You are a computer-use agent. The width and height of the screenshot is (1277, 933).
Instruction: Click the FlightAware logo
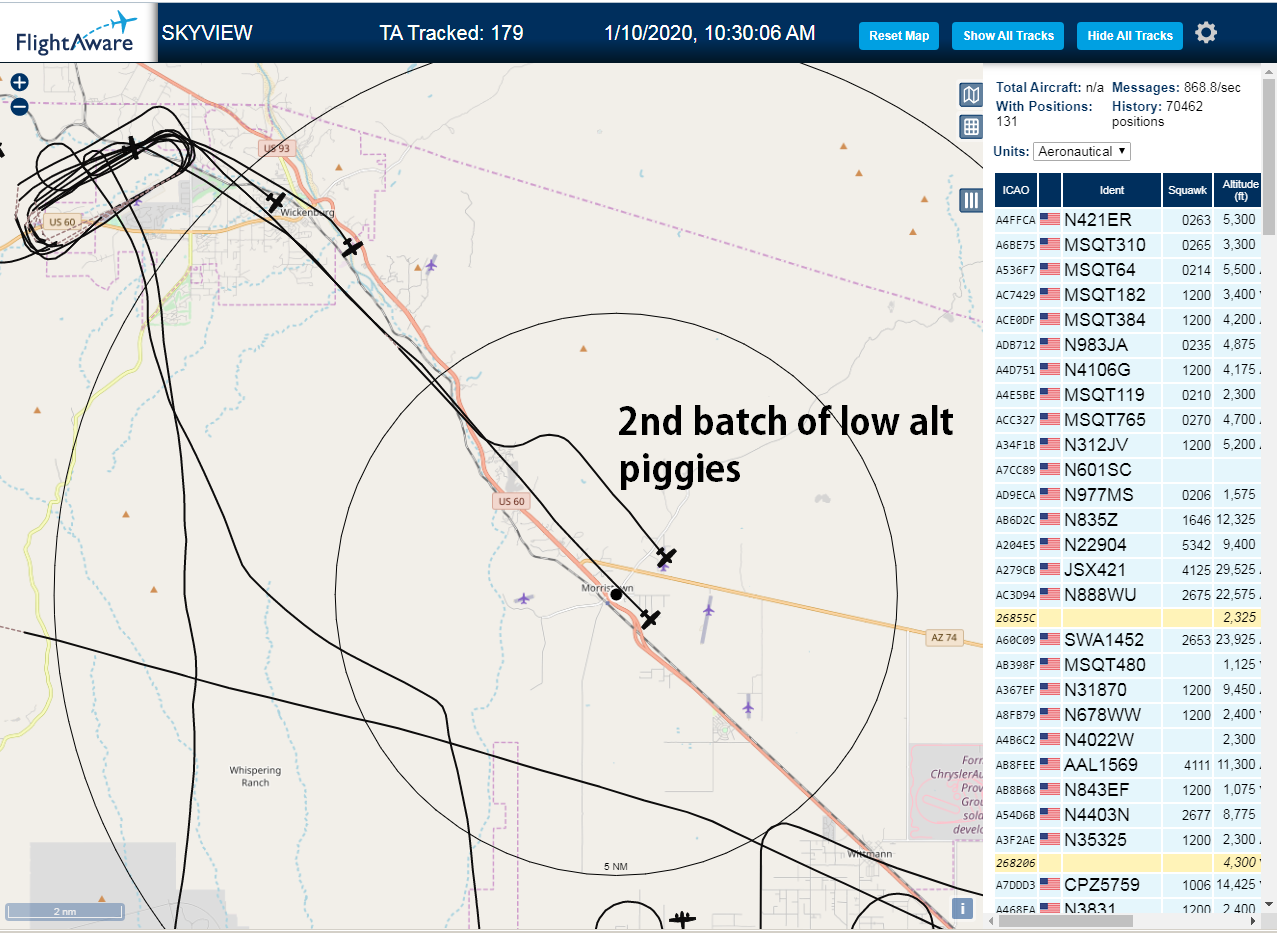[76, 32]
